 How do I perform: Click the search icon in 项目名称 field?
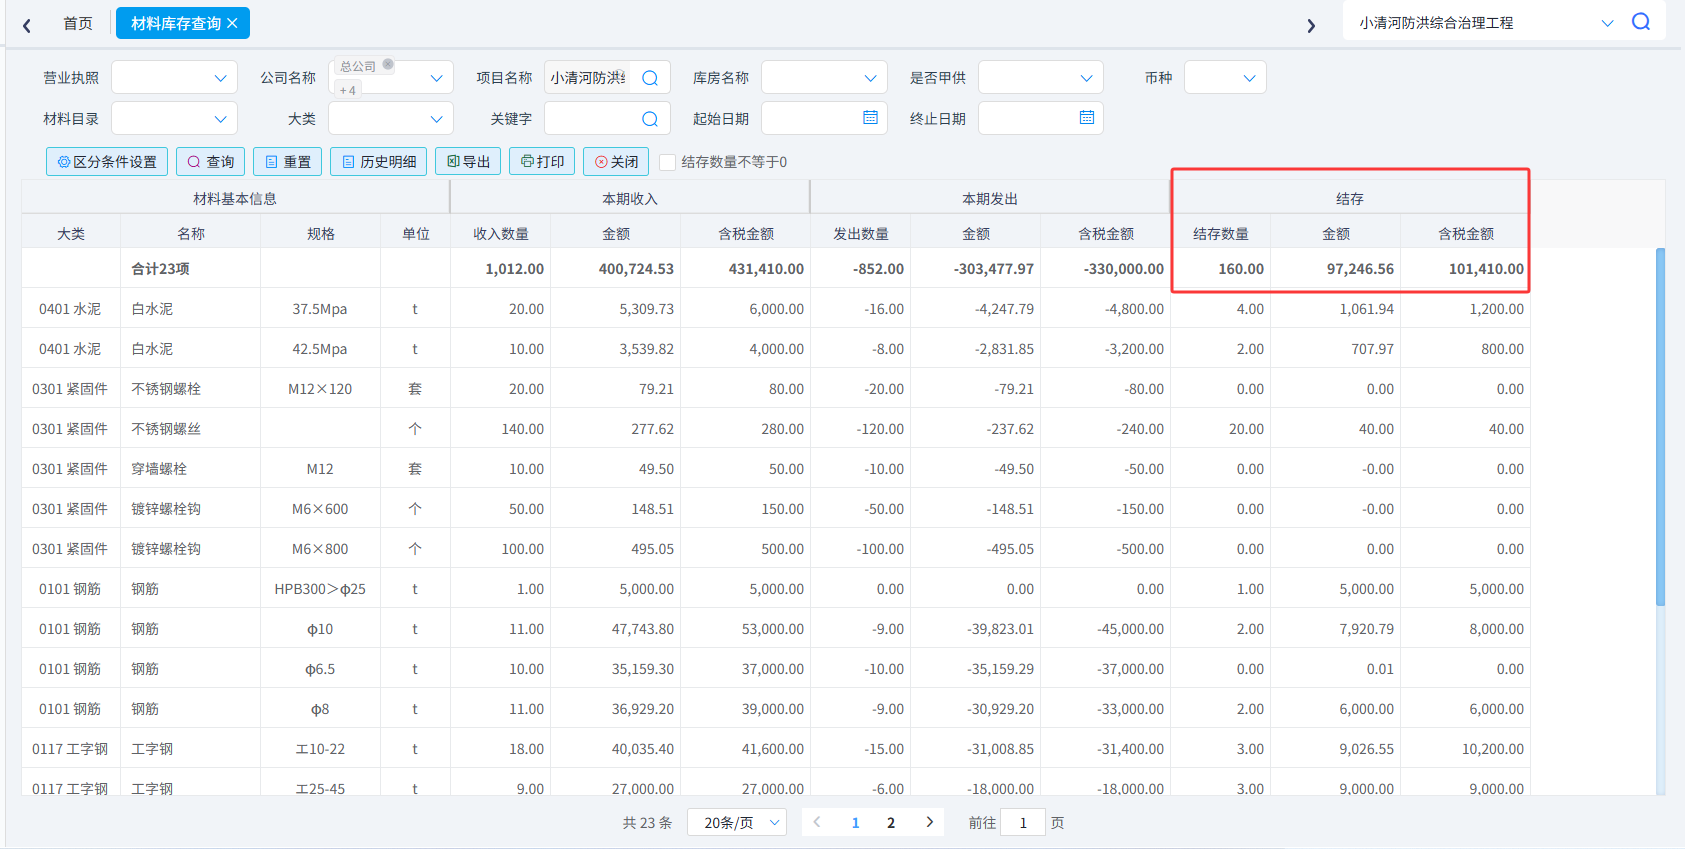pos(650,78)
